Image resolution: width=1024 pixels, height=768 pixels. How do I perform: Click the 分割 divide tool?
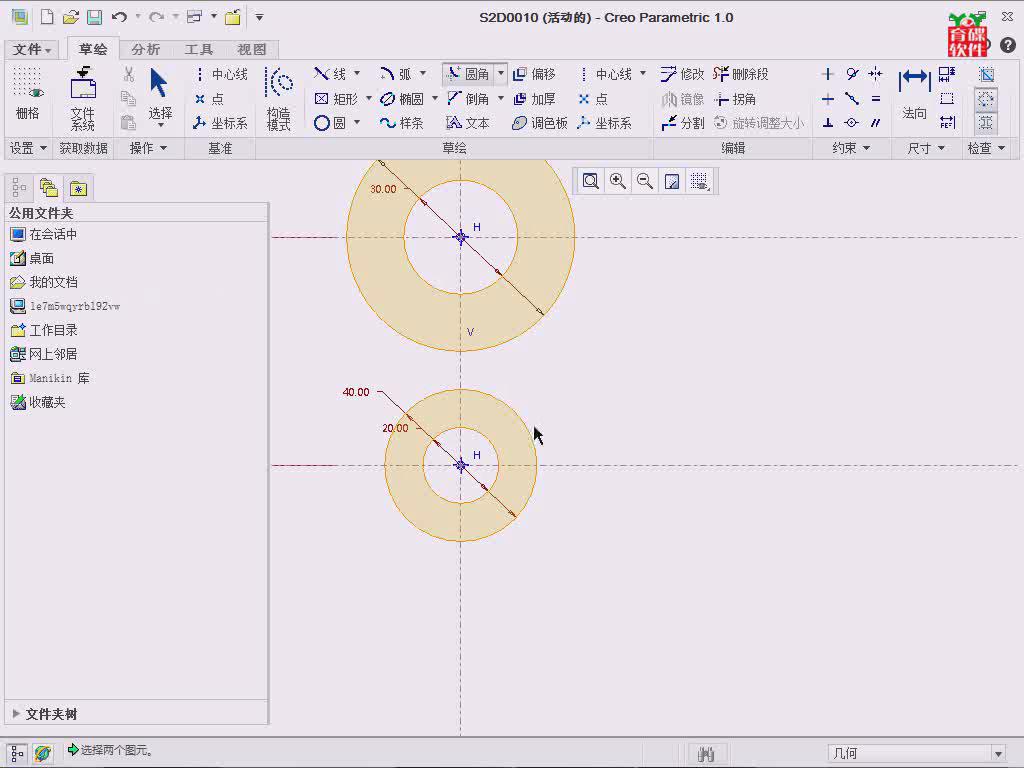(x=682, y=123)
